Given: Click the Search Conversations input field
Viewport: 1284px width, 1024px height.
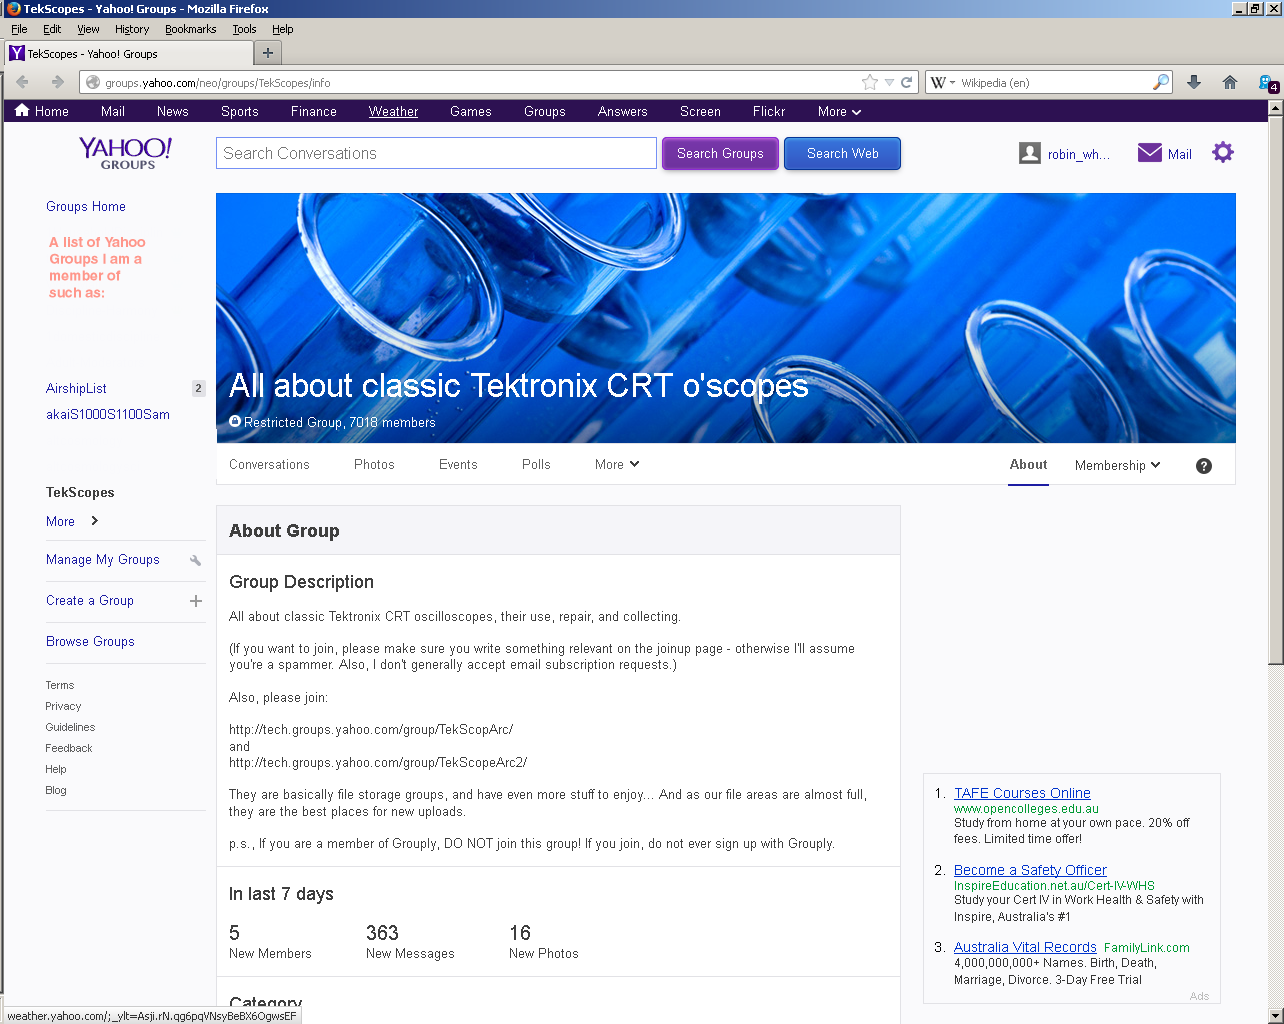Looking at the screenshot, I should point(436,153).
